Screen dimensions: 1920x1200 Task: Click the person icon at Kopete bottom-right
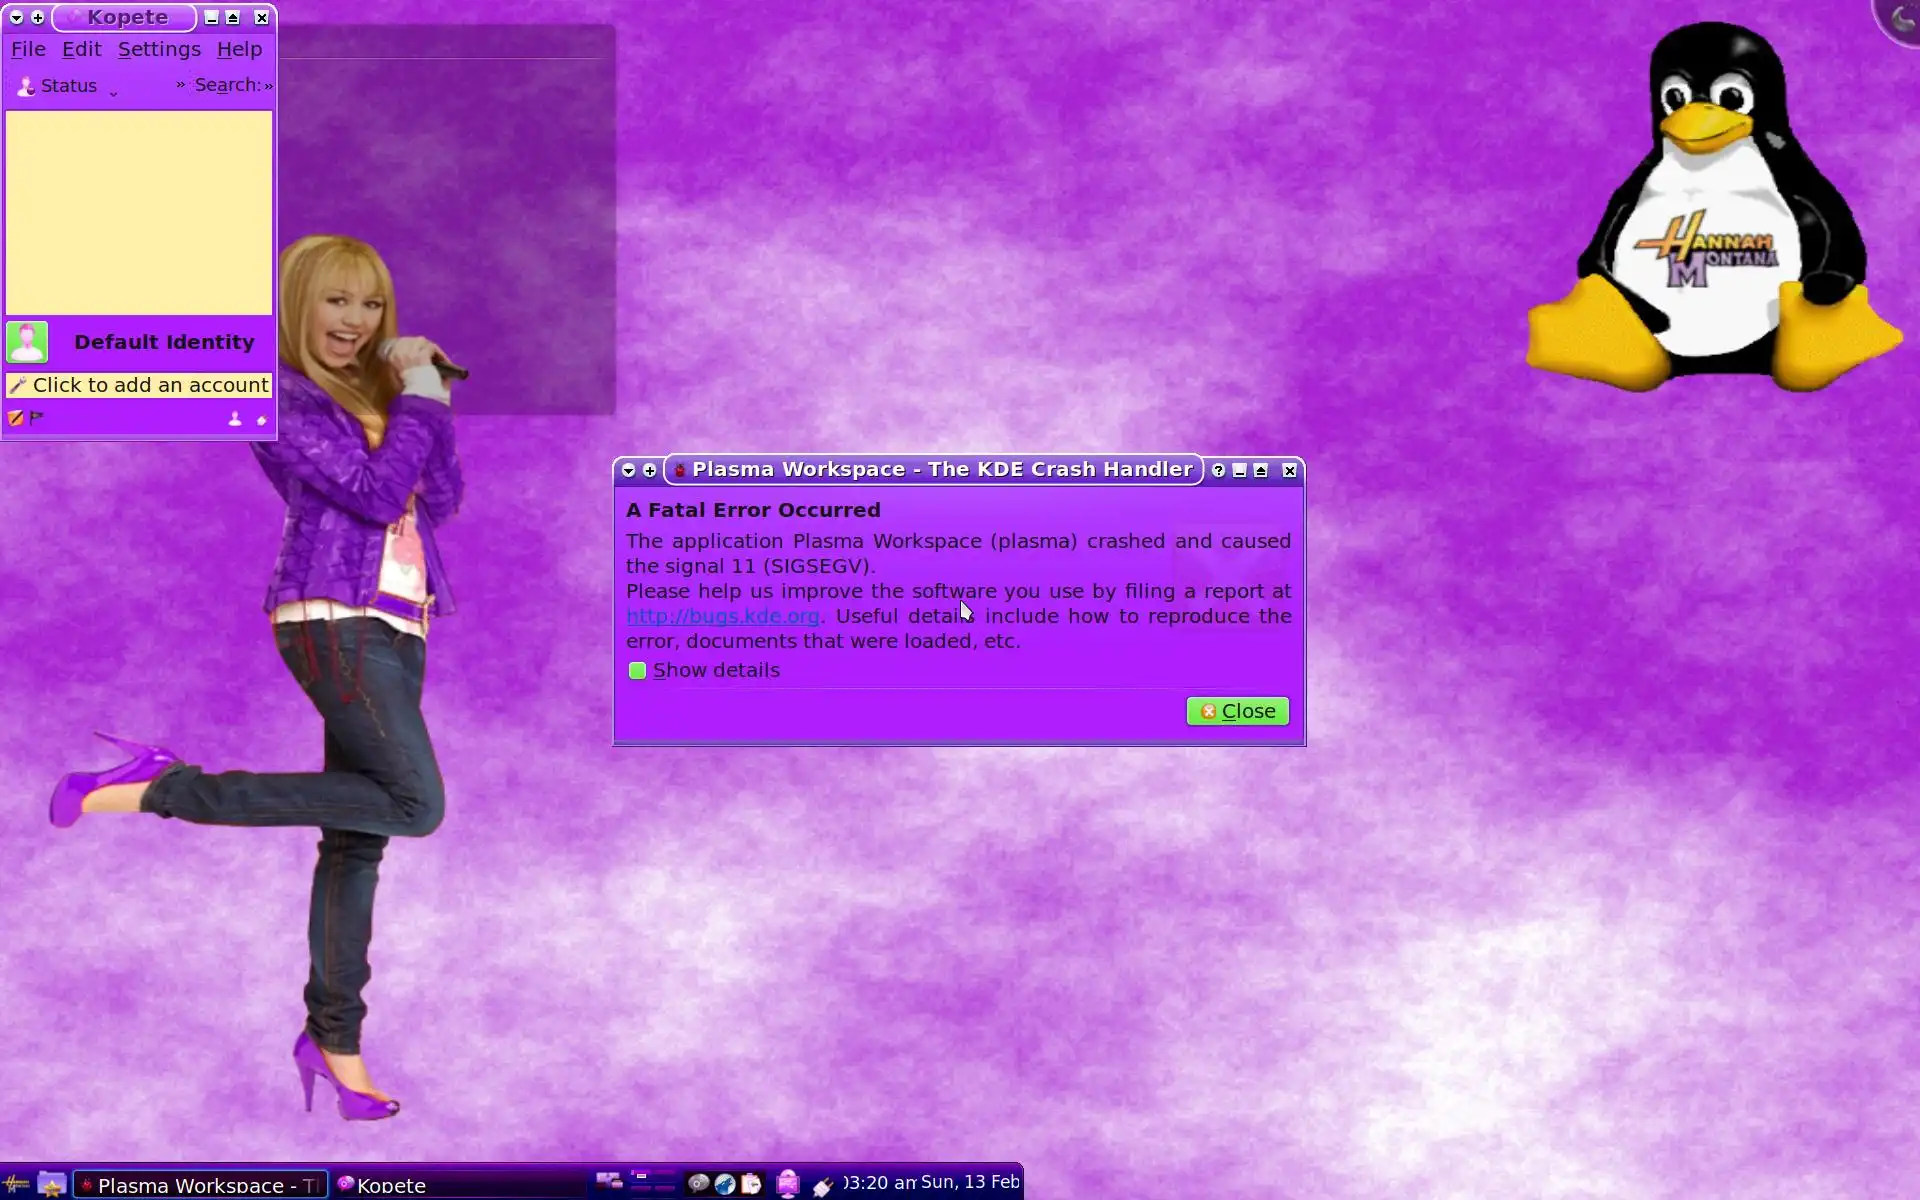(x=235, y=419)
